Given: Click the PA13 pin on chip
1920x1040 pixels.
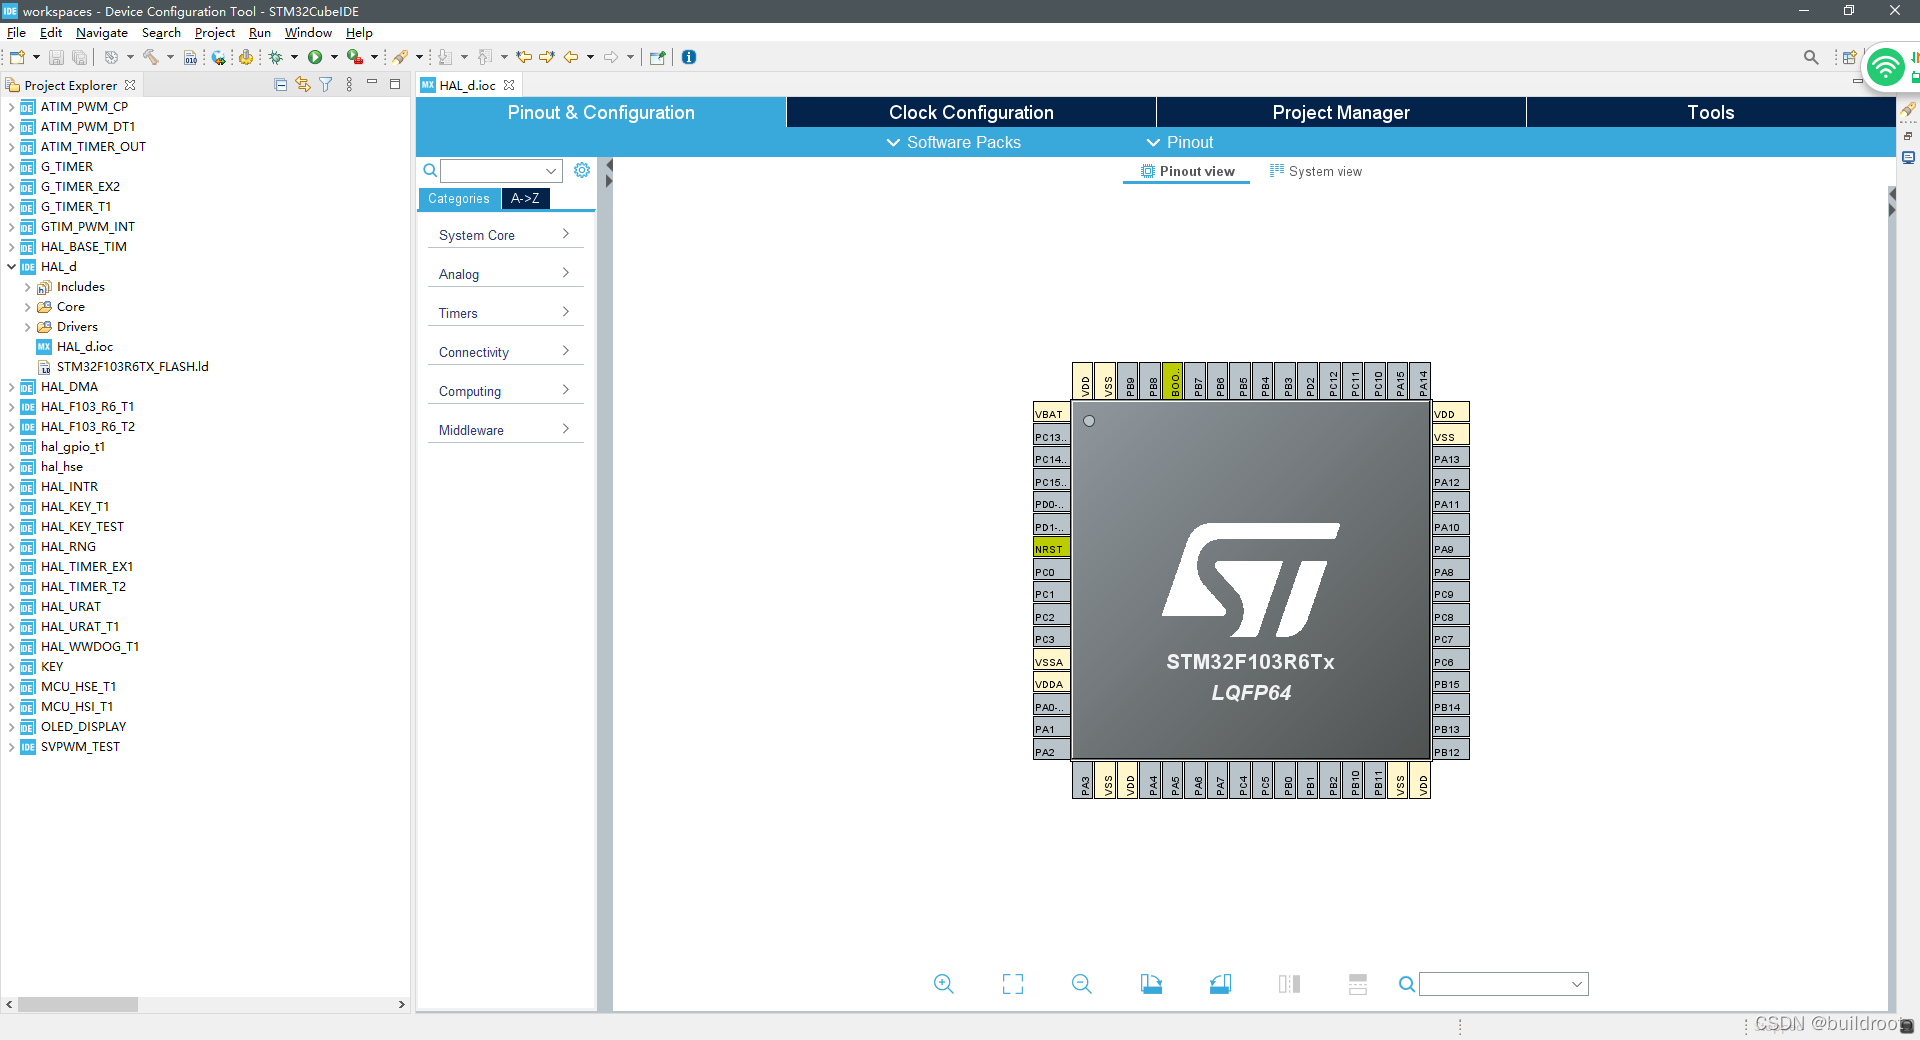Looking at the screenshot, I should tap(1451, 458).
